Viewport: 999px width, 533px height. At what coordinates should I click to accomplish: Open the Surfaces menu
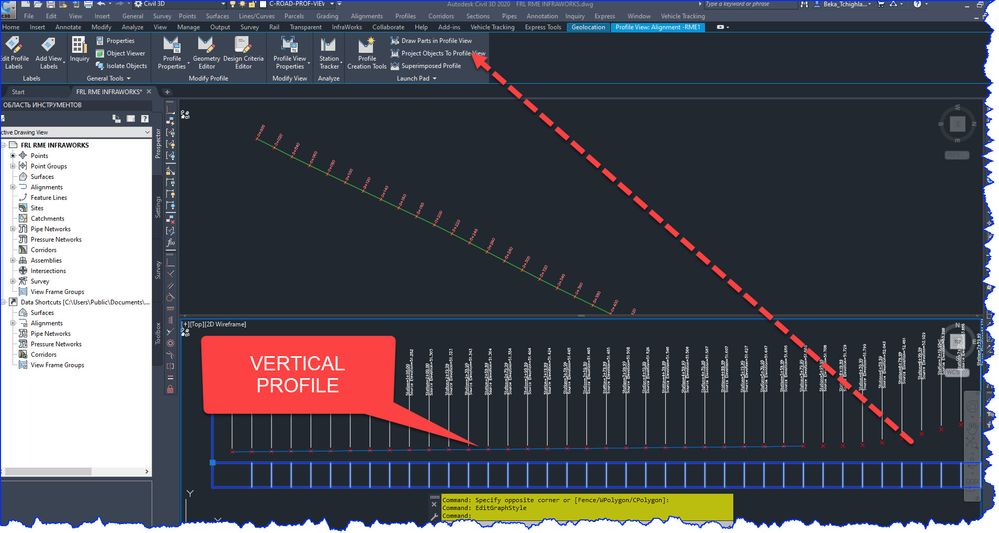pos(217,16)
